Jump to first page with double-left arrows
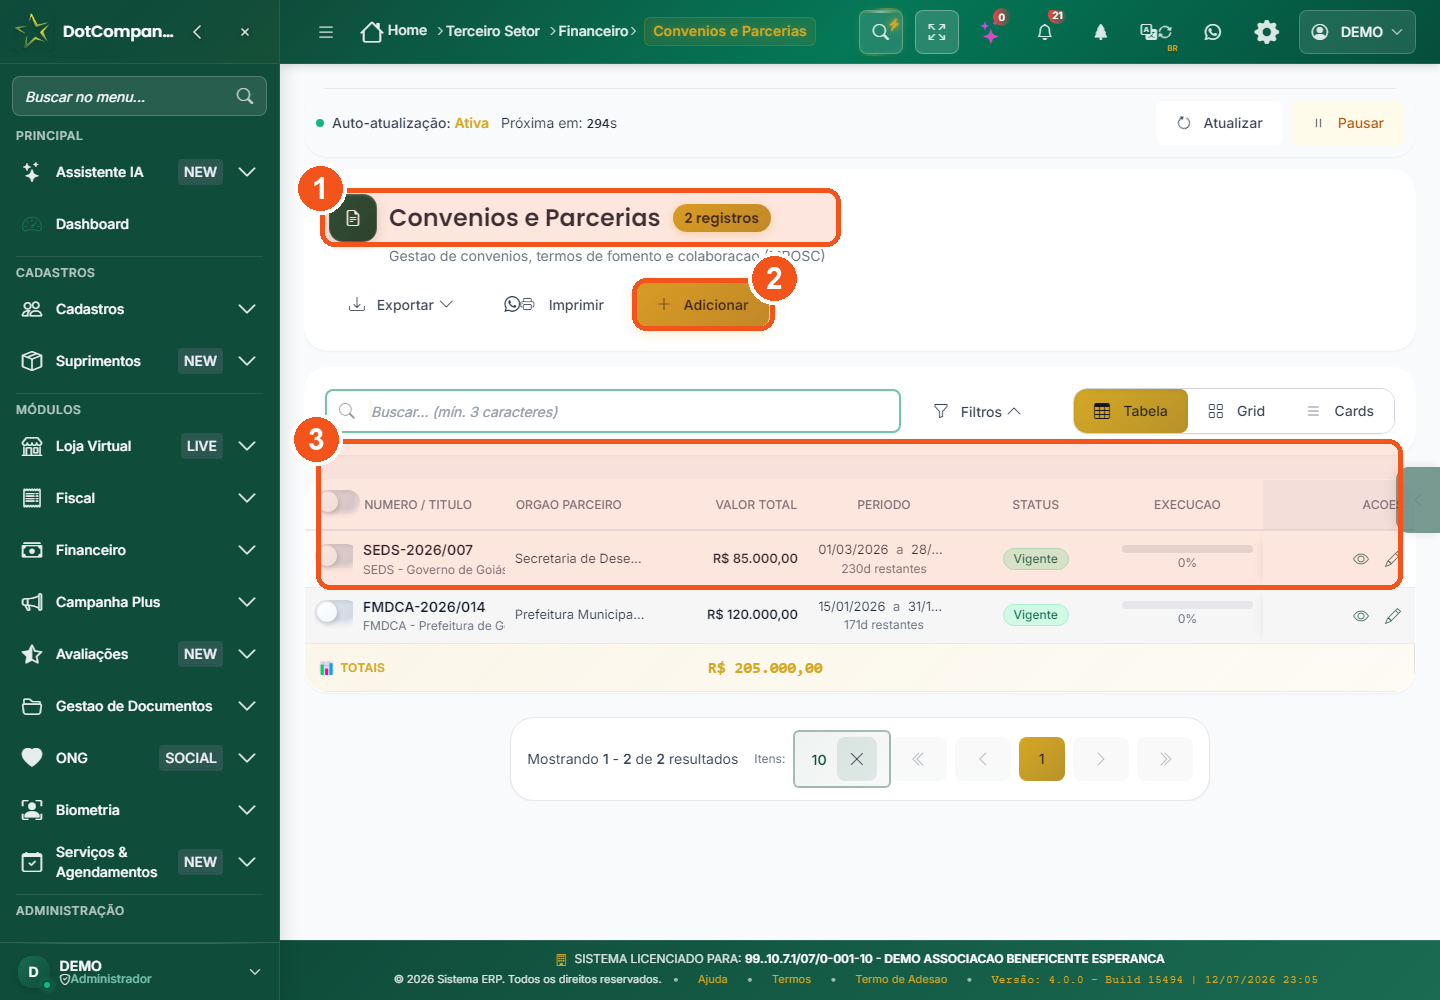This screenshot has width=1440, height=1000. pyautogui.click(x=918, y=759)
